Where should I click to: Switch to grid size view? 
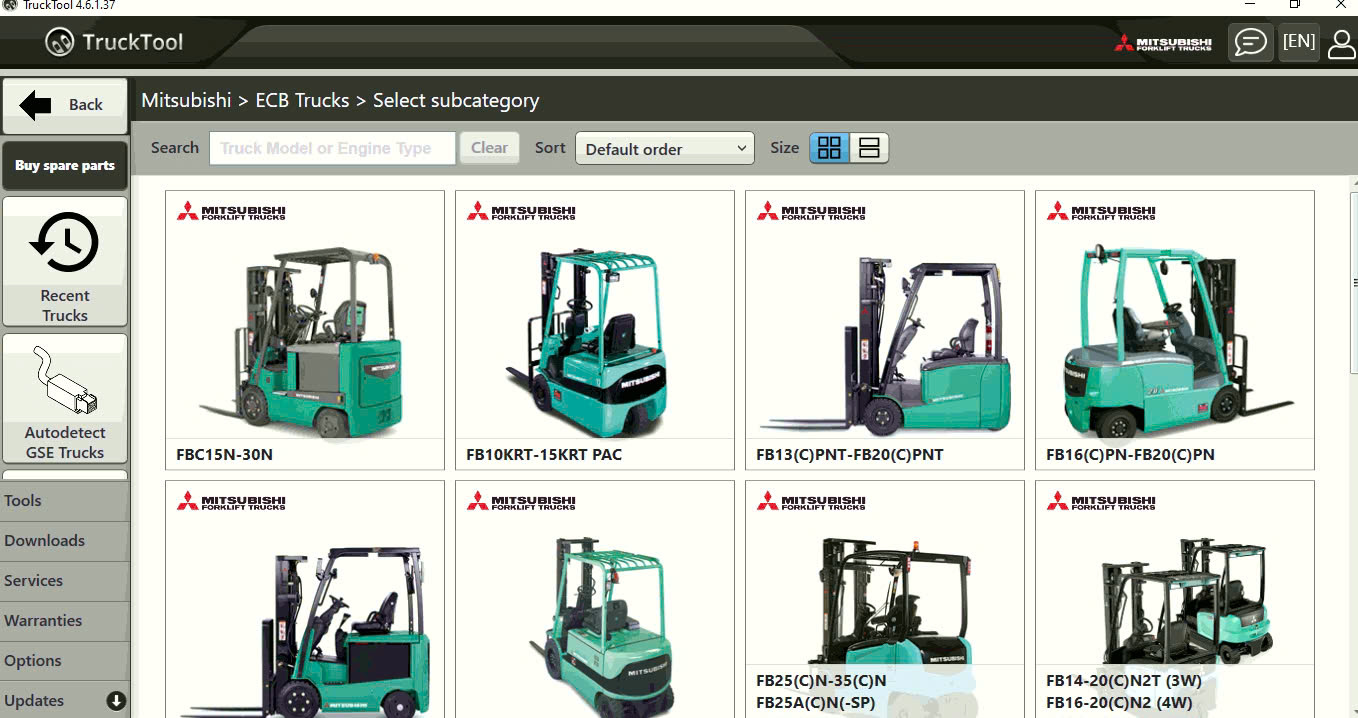coord(830,148)
